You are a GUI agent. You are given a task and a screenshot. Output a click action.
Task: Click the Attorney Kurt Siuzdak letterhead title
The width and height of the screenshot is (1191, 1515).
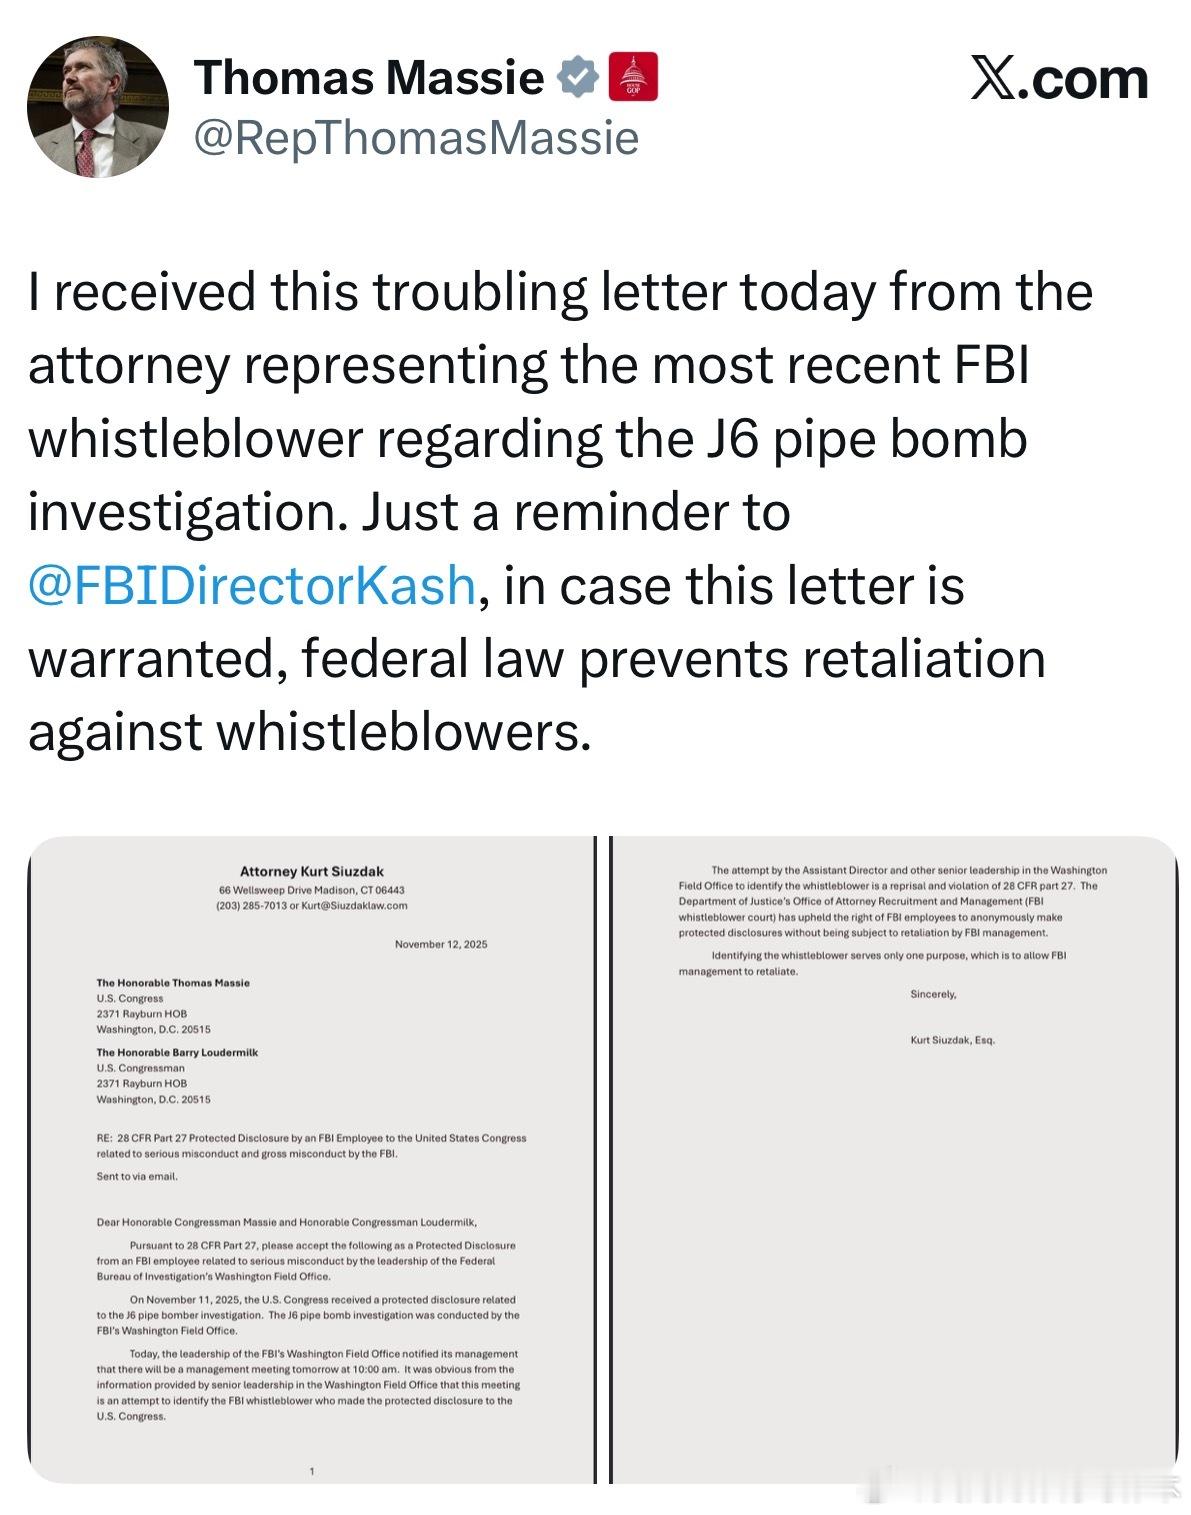(x=311, y=872)
